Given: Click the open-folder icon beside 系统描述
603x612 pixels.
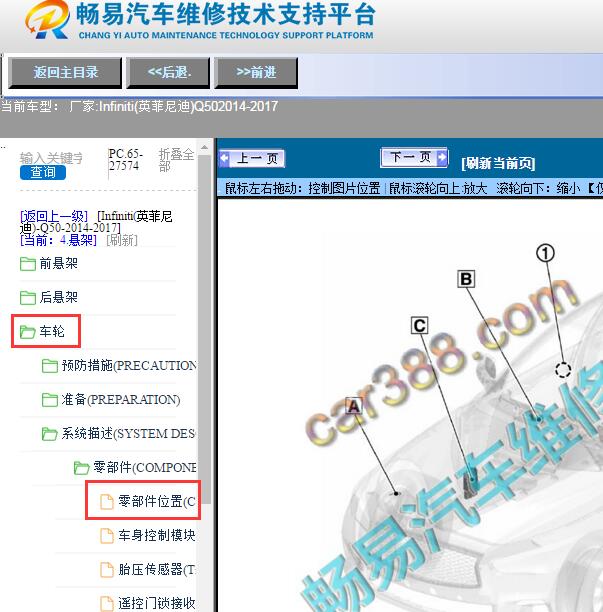Looking at the screenshot, I should 50,434.
